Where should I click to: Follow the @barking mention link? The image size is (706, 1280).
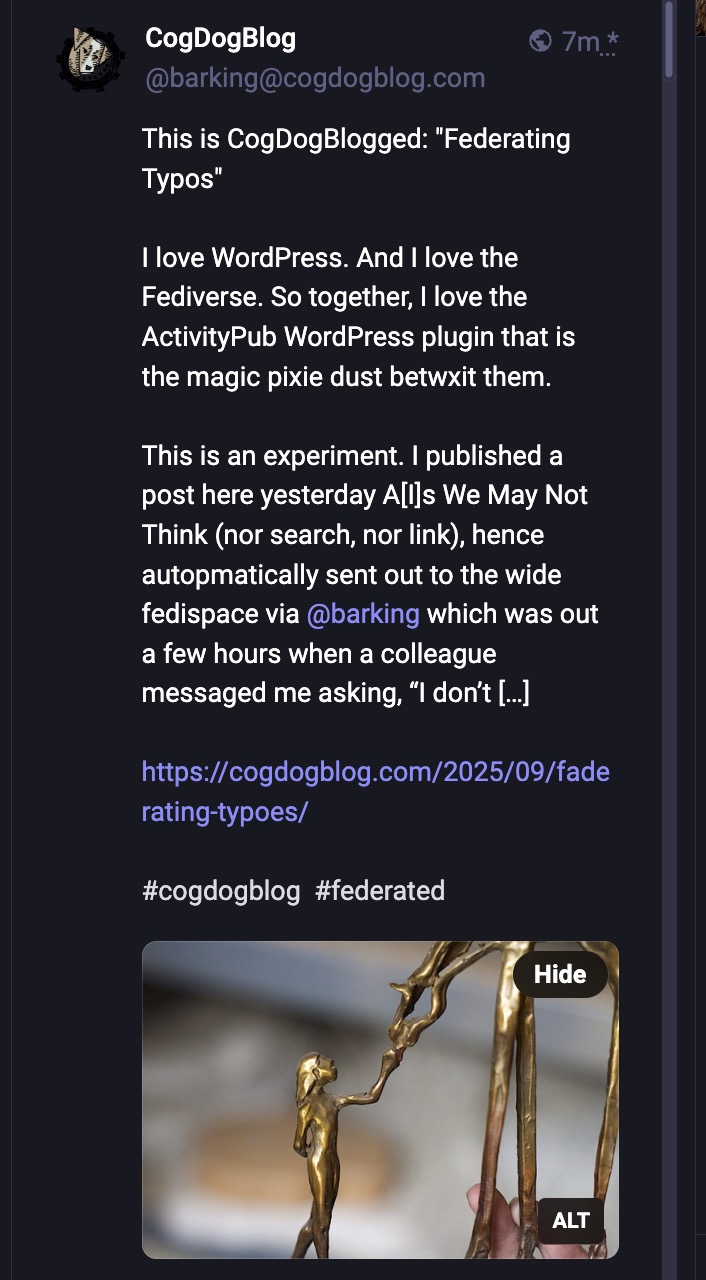pyautogui.click(x=363, y=613)
